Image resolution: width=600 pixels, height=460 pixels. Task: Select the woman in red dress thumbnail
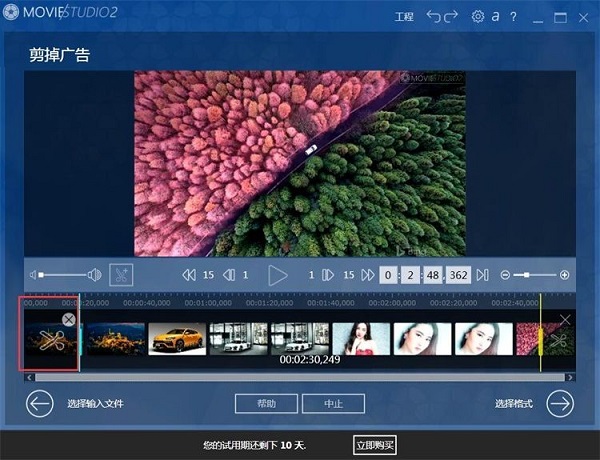tap(361, 339)
